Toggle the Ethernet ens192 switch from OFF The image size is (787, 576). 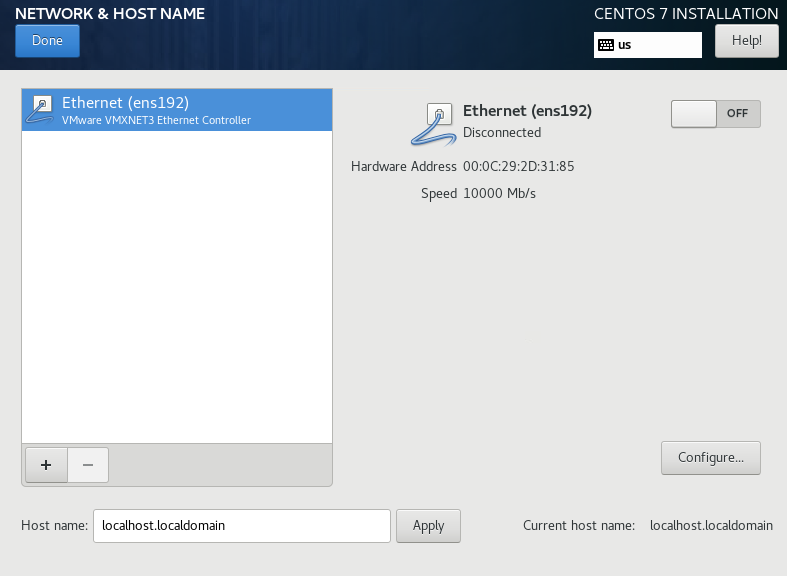click(715, 114)
